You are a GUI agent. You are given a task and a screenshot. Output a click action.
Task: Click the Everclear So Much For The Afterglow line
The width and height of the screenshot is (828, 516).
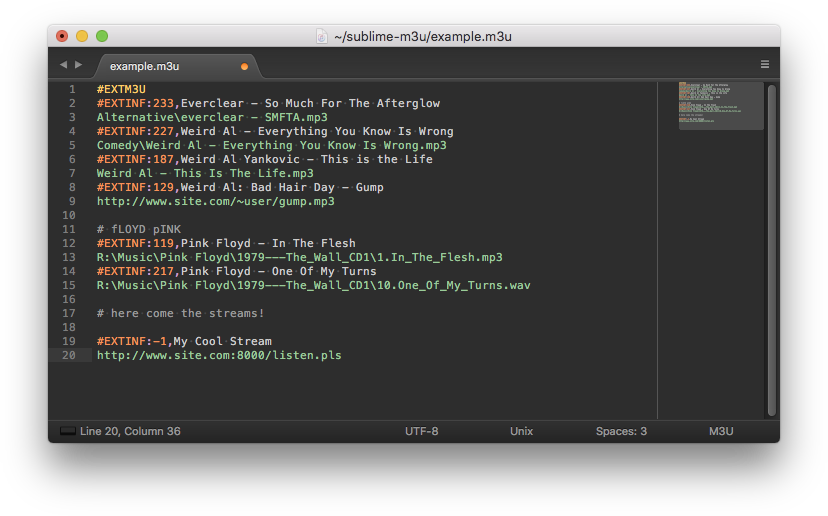(x=268, y=104)
